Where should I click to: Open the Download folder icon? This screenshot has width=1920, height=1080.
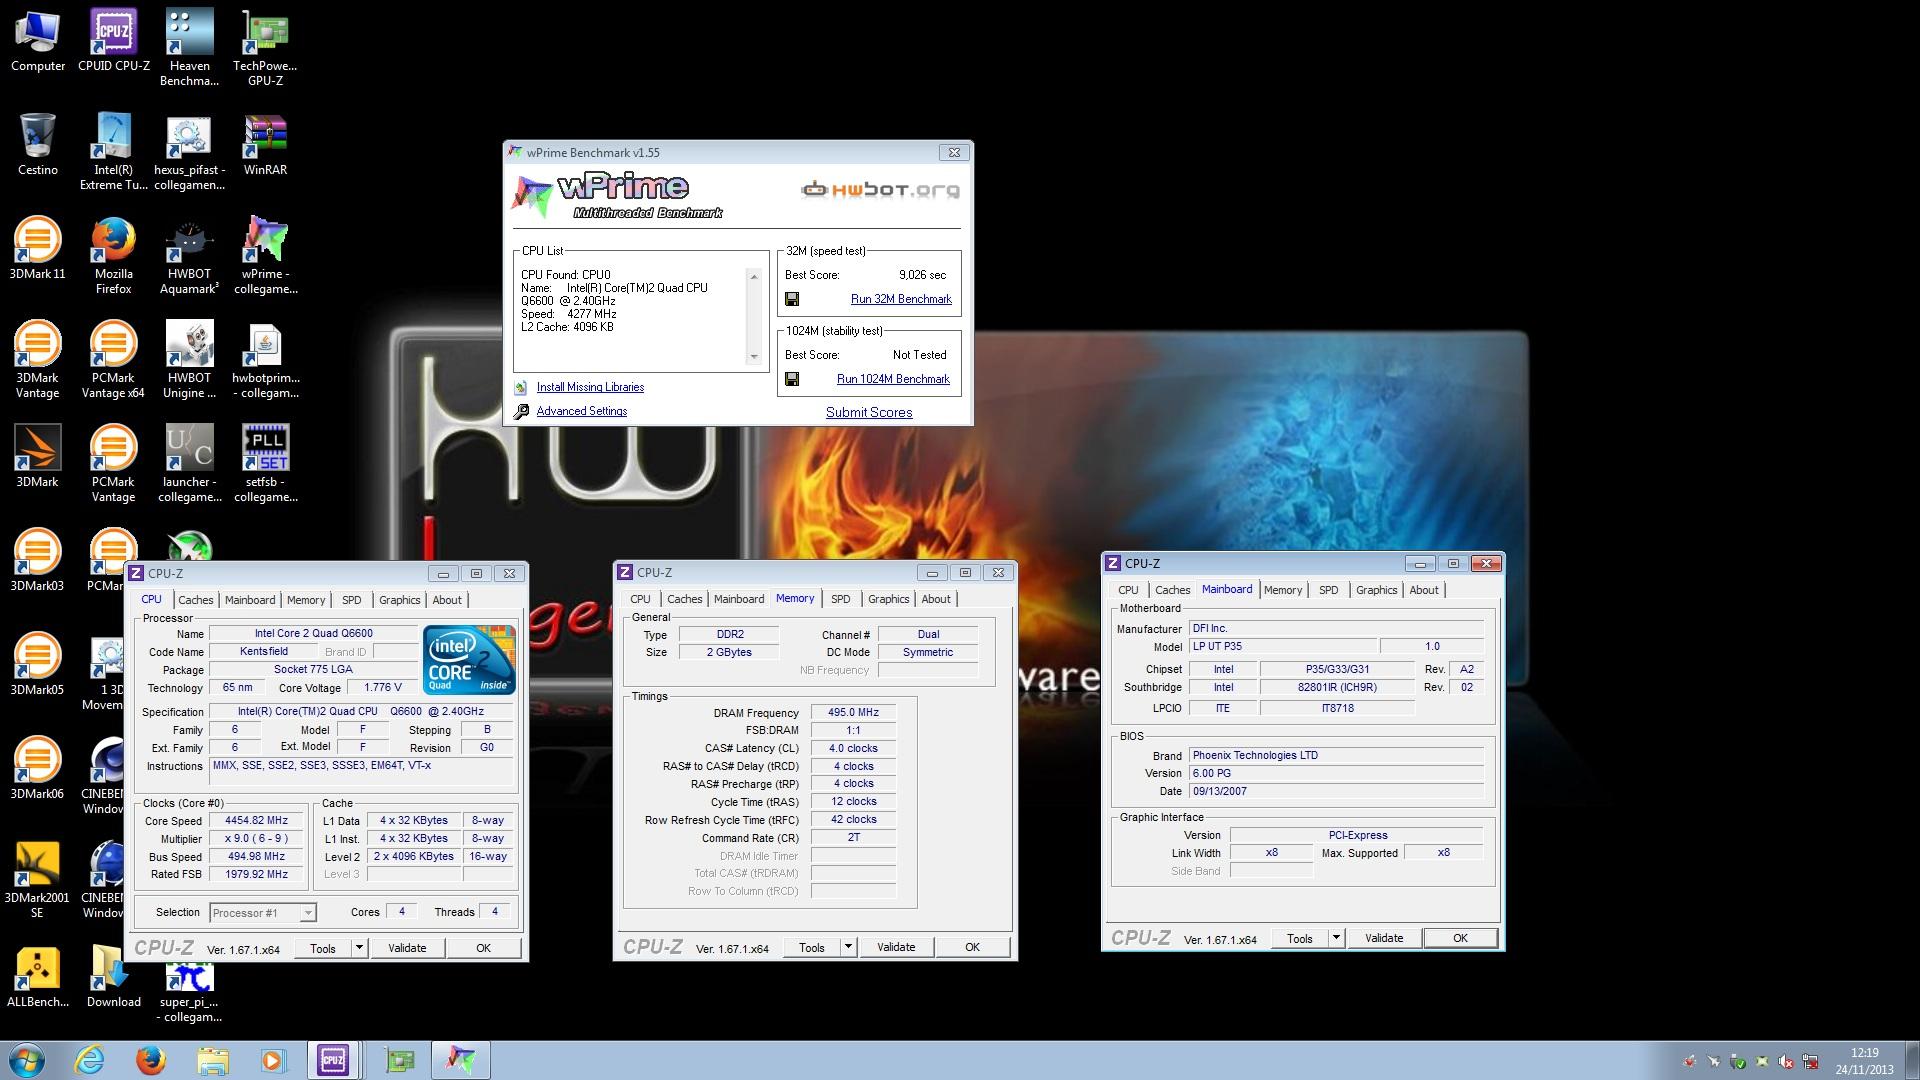[x=114, y=977]
